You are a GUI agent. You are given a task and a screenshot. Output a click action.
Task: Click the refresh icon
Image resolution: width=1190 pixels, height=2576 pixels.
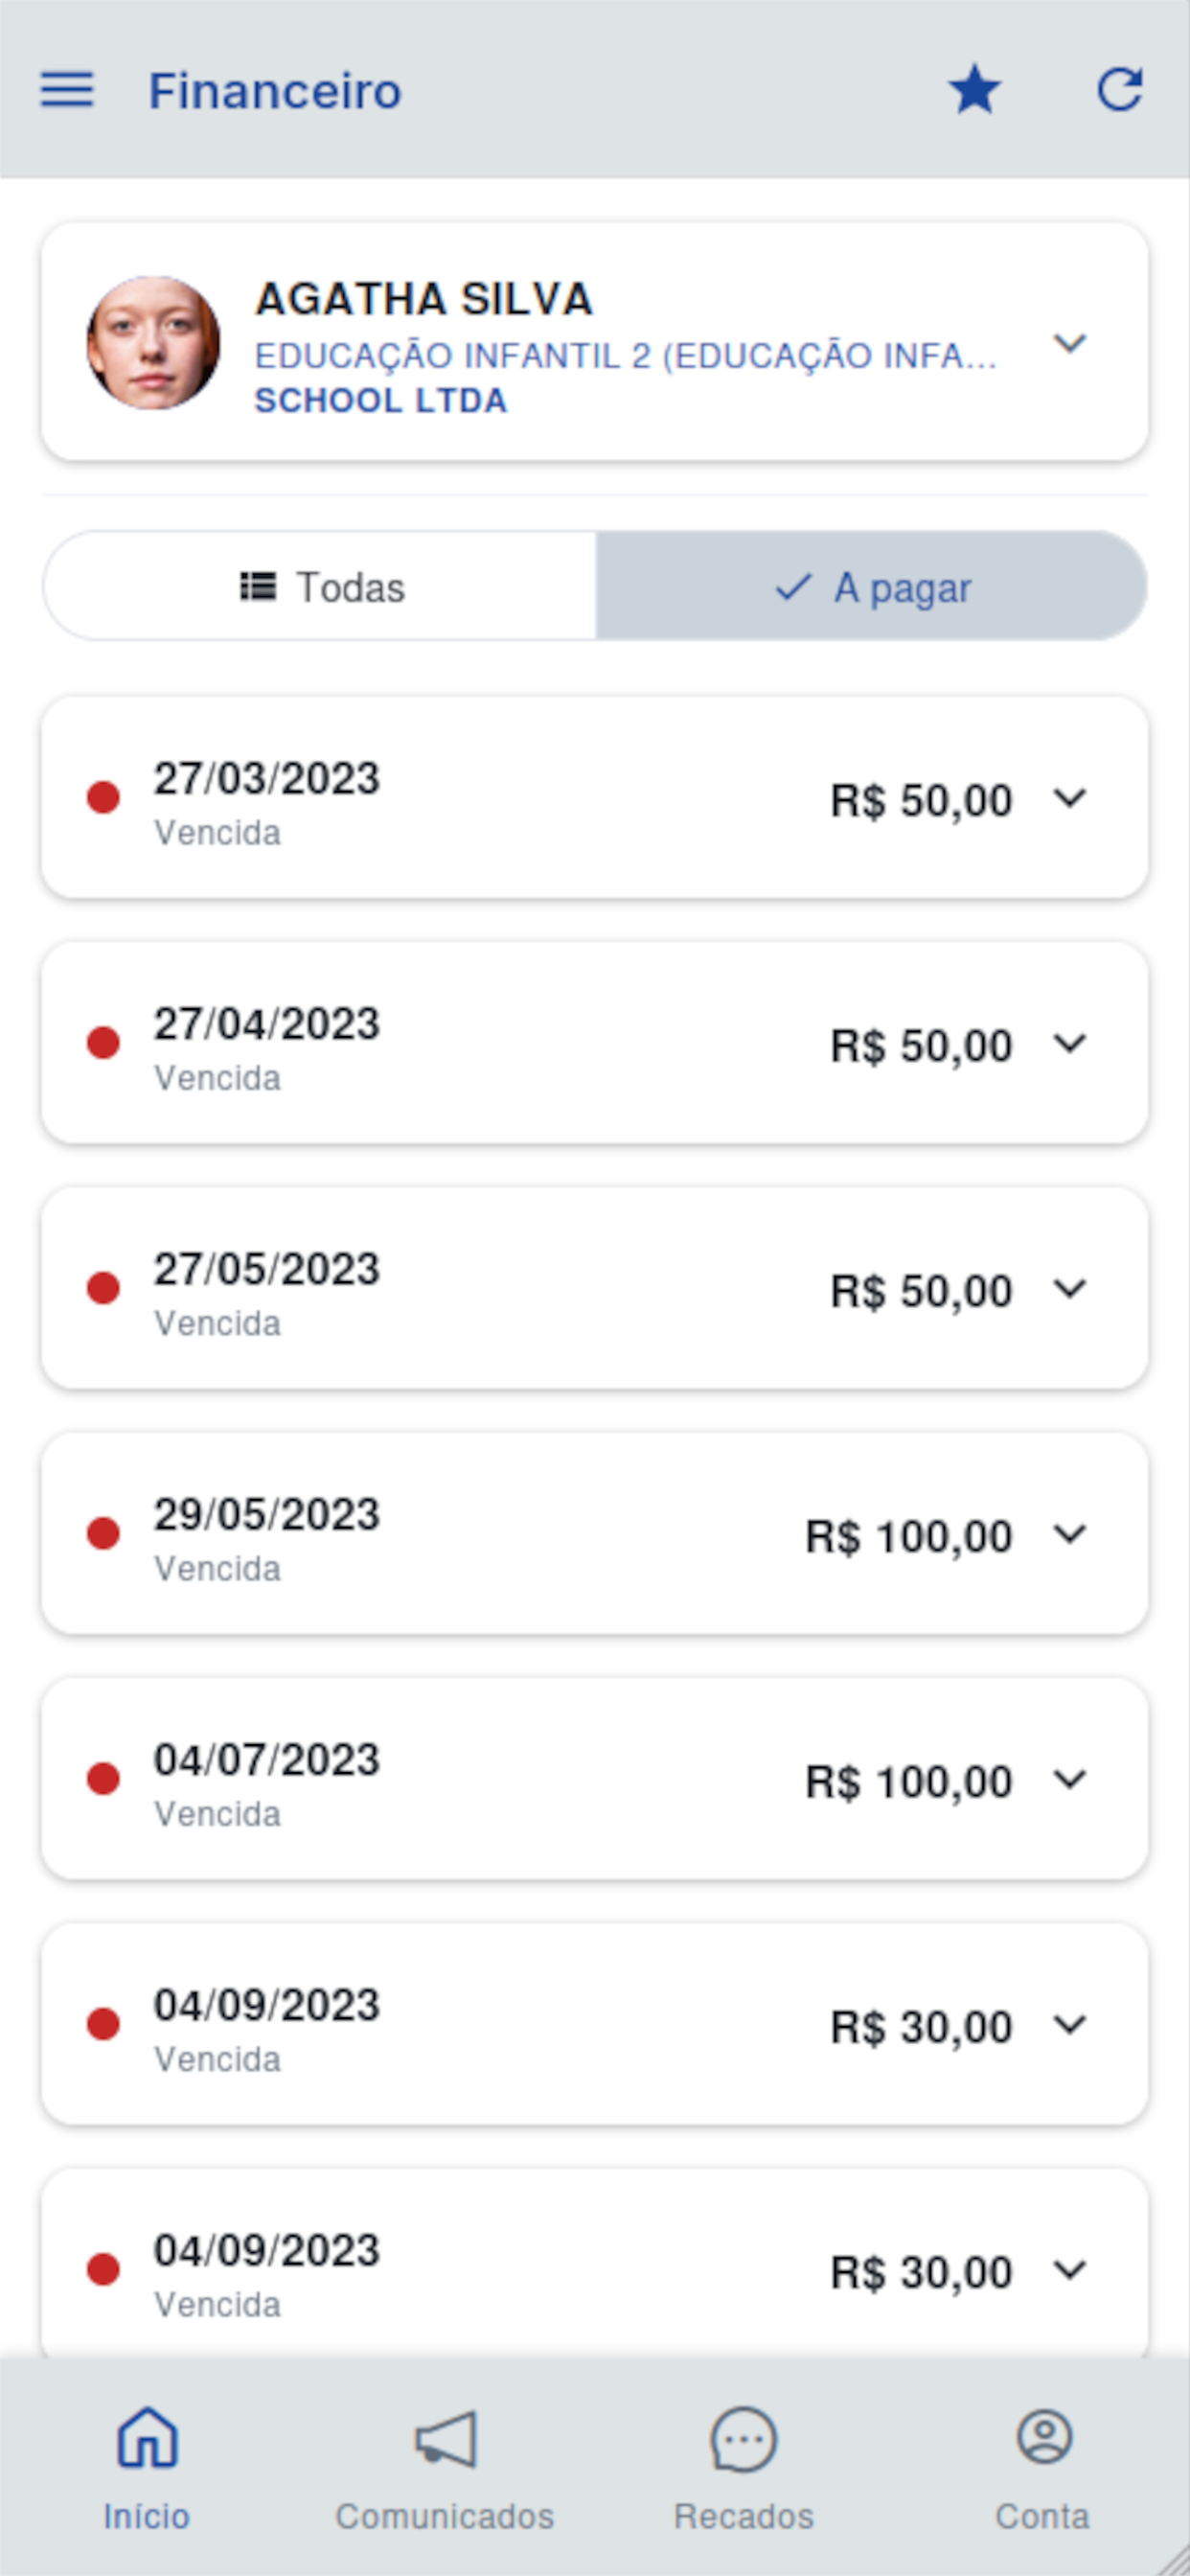click(x=1119, y=90)
